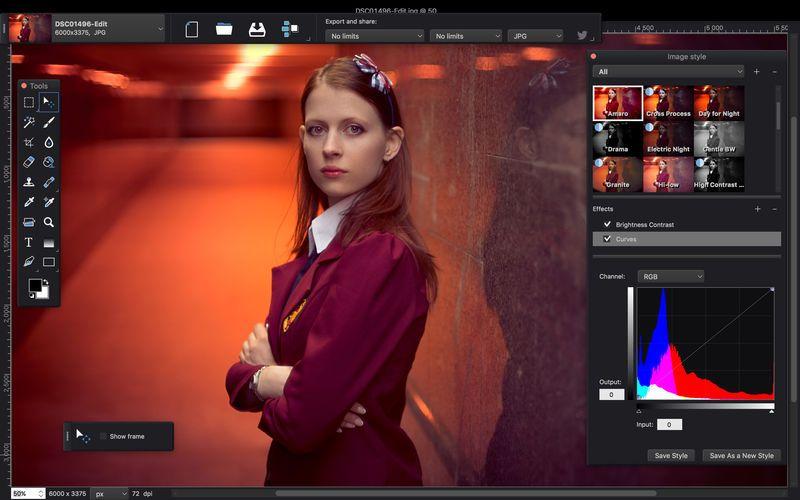
Task: Activate the Clone Stamp tool
Action: pyautogui.click(x=29, y=182)
